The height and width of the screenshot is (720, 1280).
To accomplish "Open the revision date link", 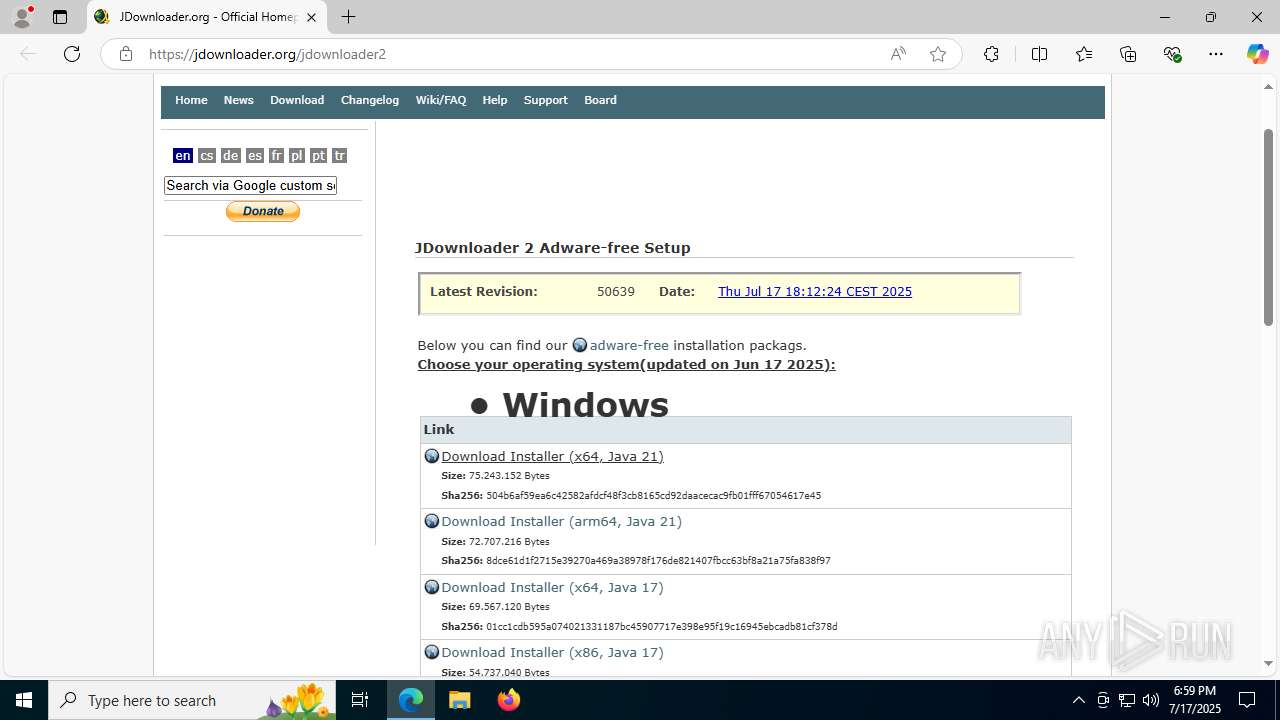I will tap(815, 292).
